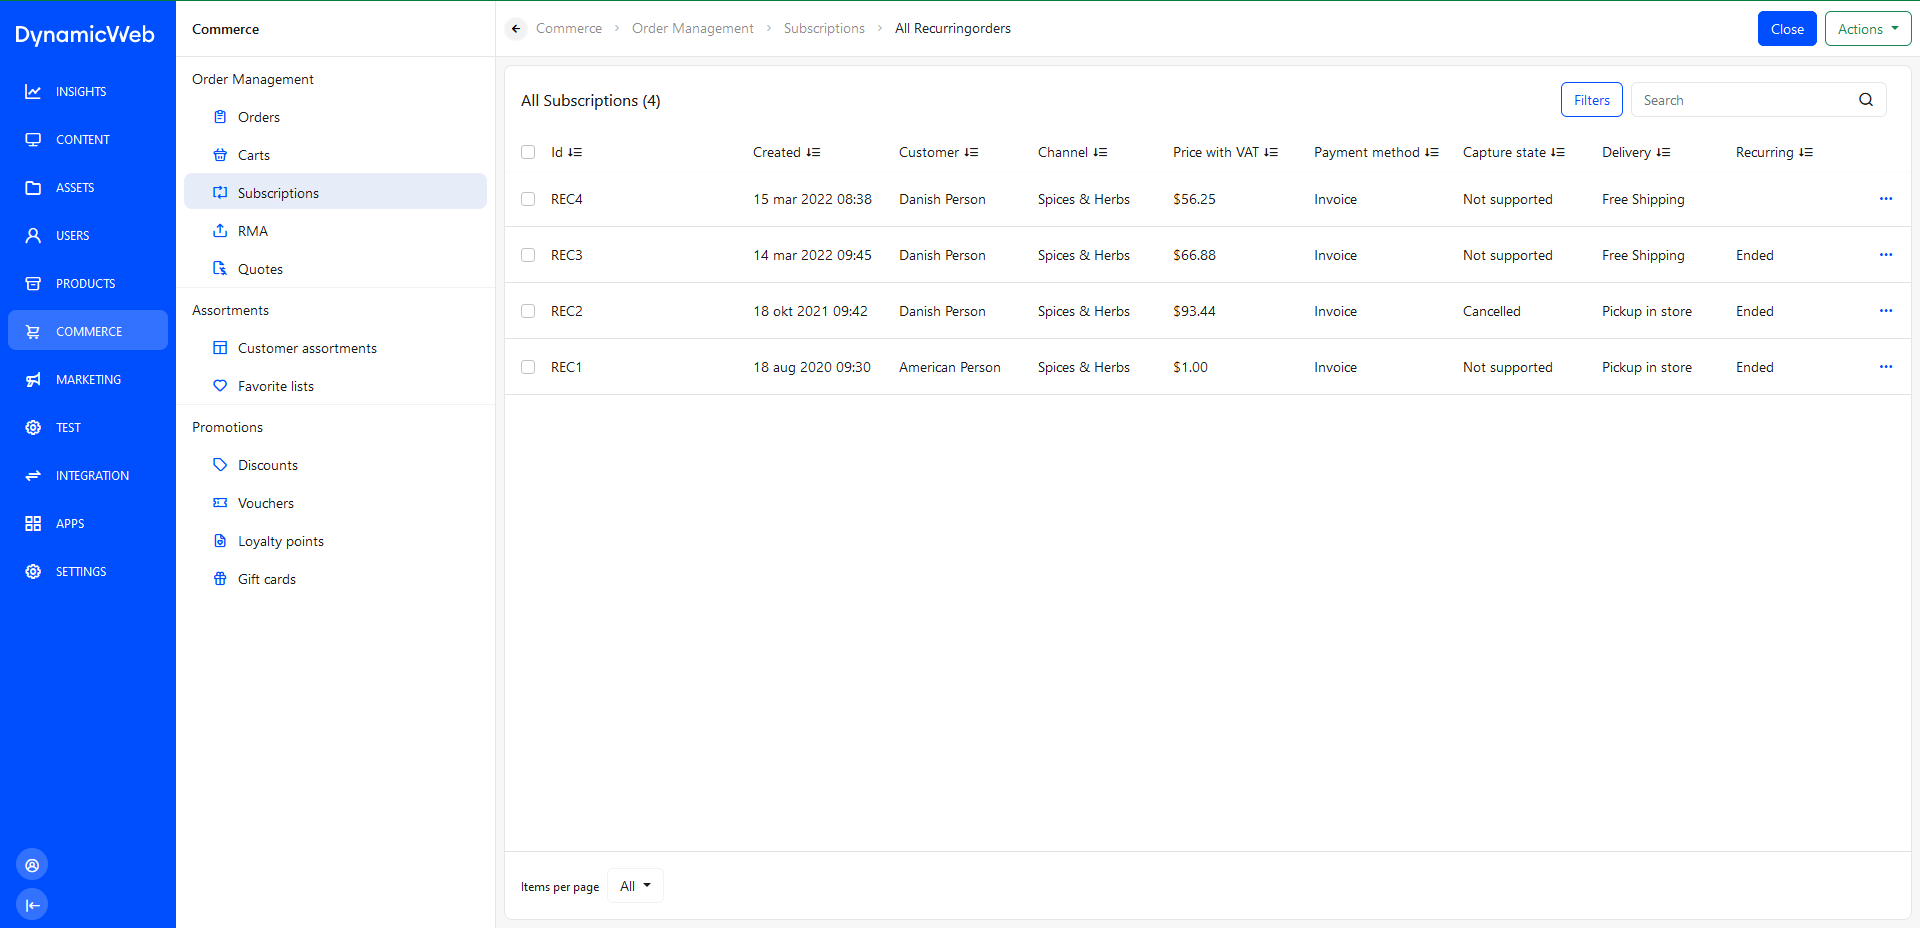Open row actions for REC2
1920x928 pixels.
pyautogui.click(x=1886, y=311)
